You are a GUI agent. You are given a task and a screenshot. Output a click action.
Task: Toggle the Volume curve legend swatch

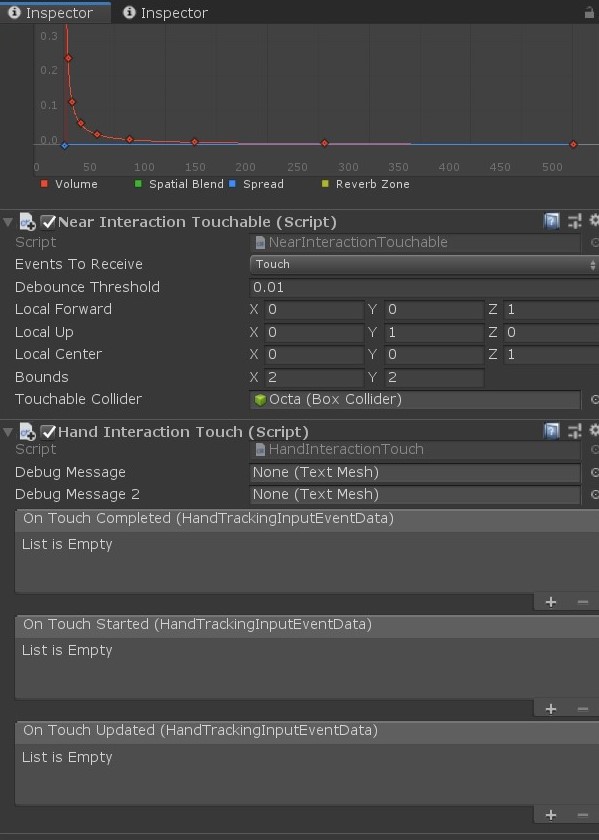tap(44, 184)
